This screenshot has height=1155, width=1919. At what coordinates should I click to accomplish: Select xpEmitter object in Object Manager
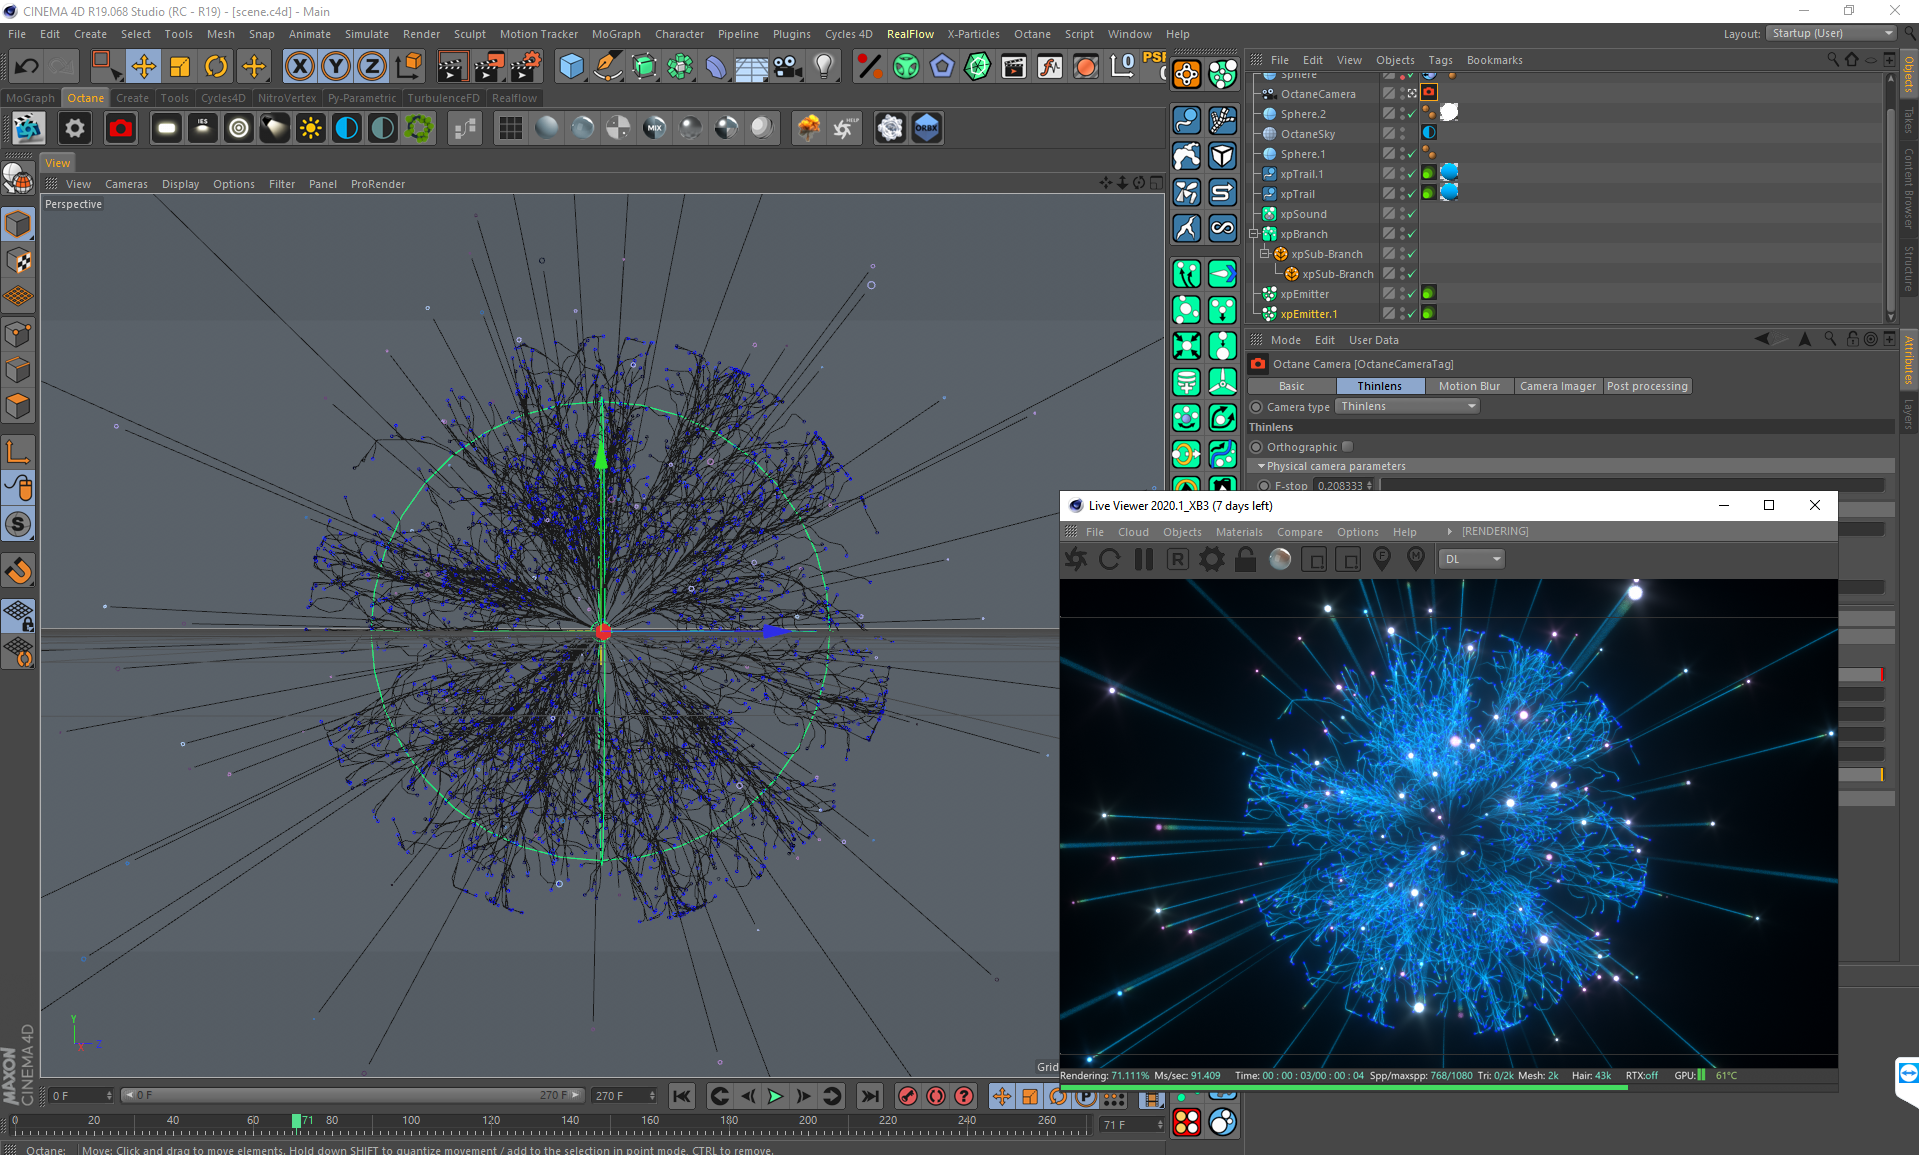[x=1304, y=294]
